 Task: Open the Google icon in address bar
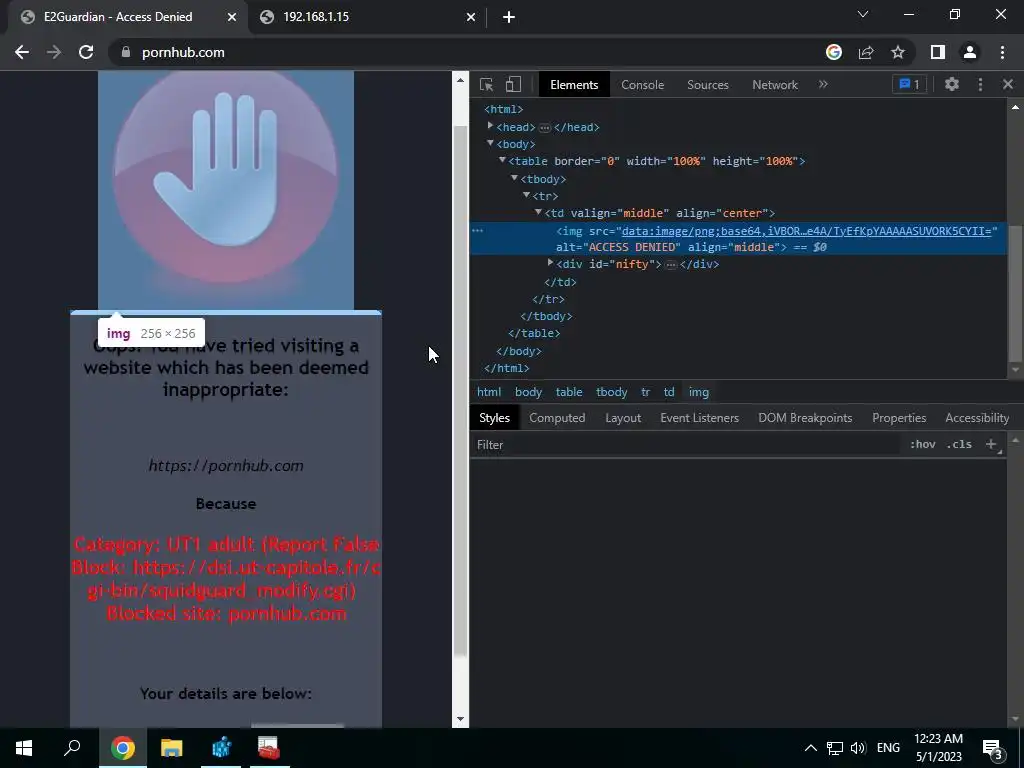coord(834,52)
